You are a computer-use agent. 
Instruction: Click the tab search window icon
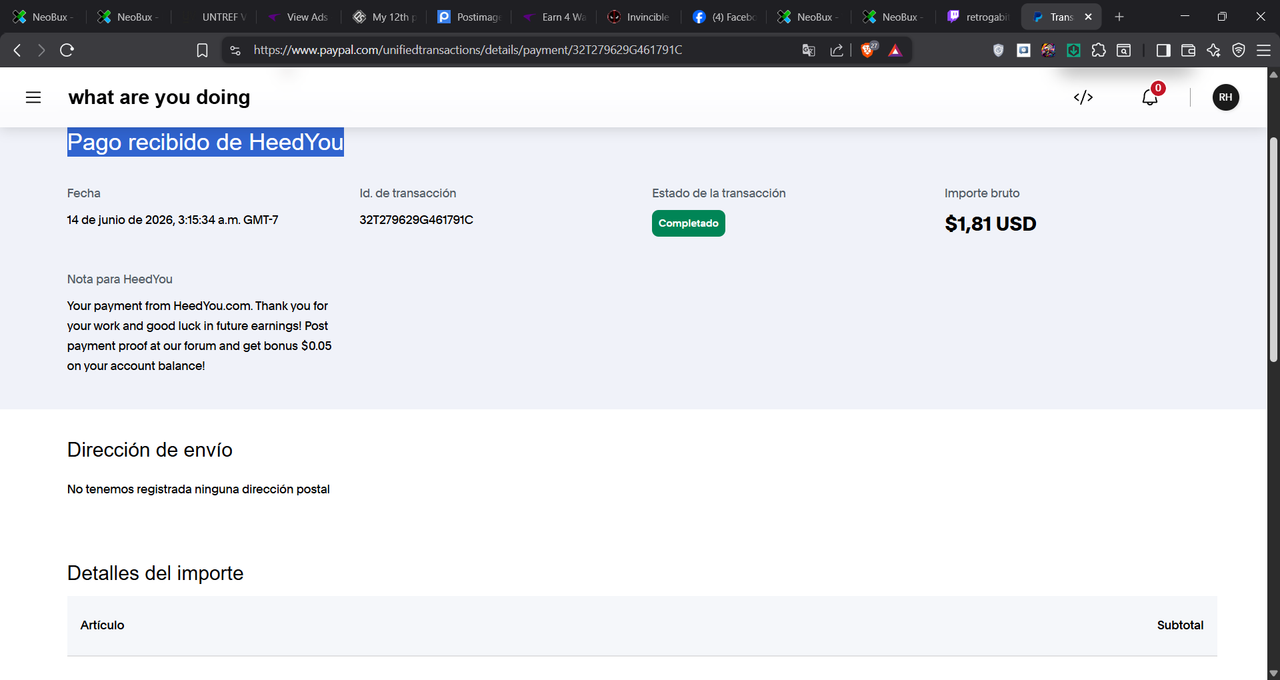[x=1124, y=50]
